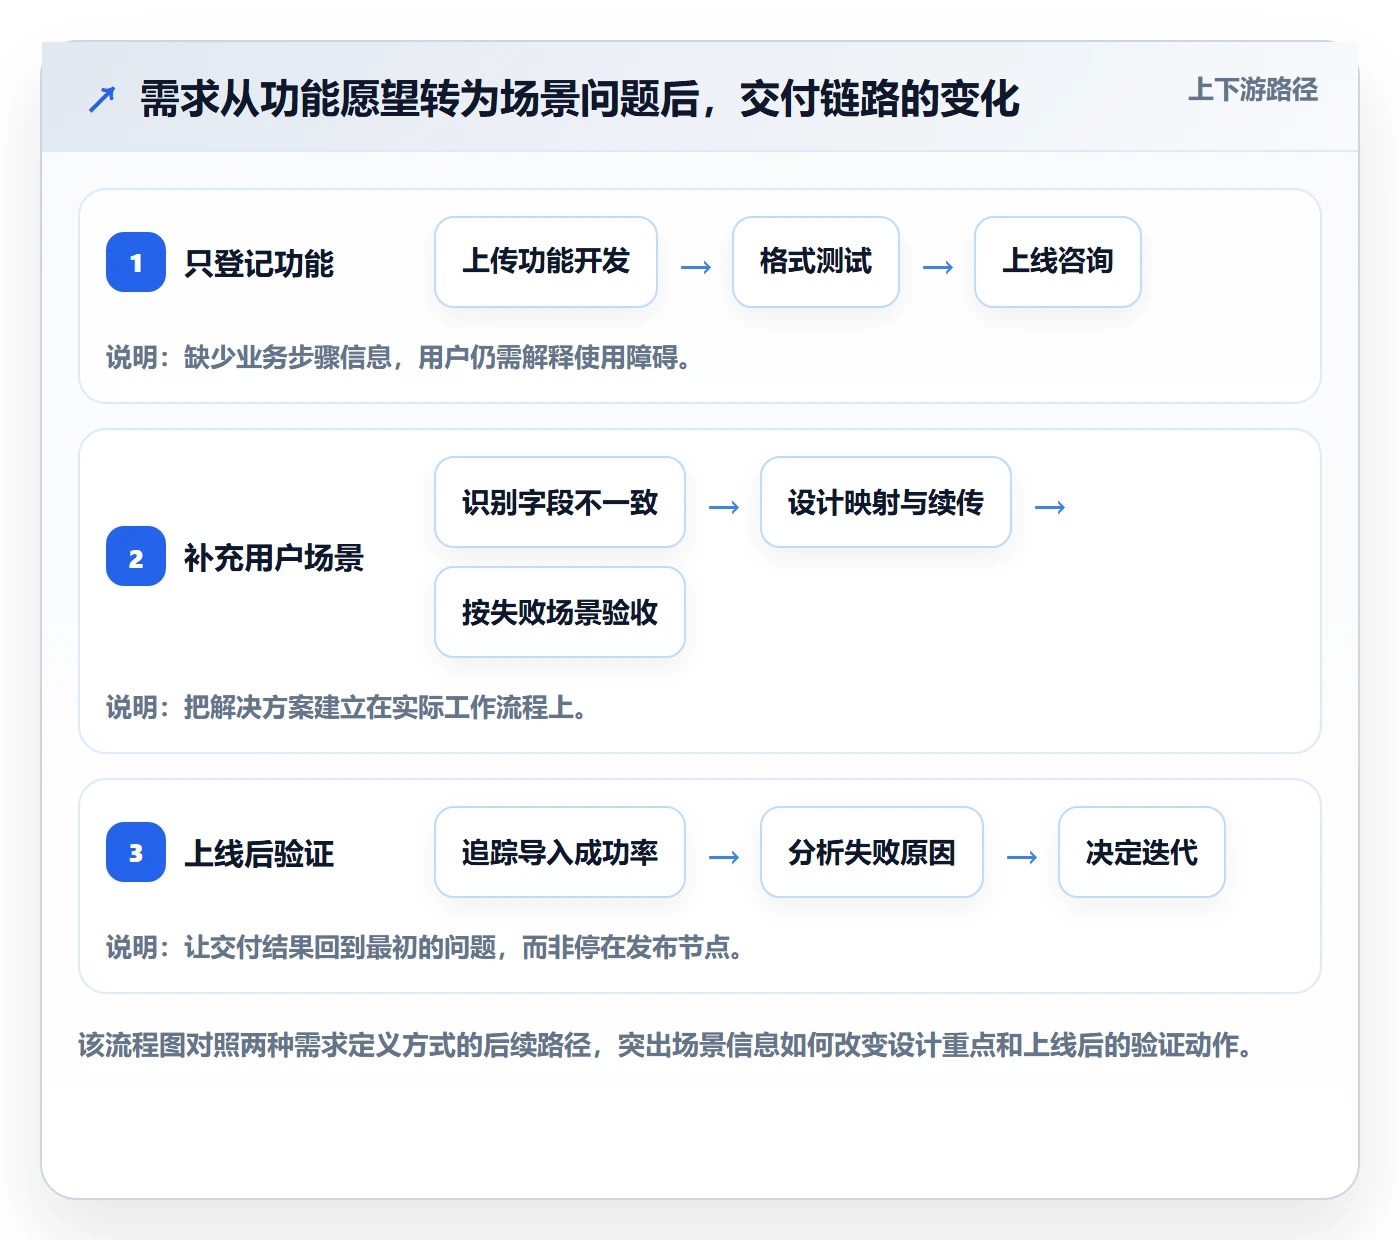
Task: Select the 决定迭代 step box
Action: coord(1142,852)
